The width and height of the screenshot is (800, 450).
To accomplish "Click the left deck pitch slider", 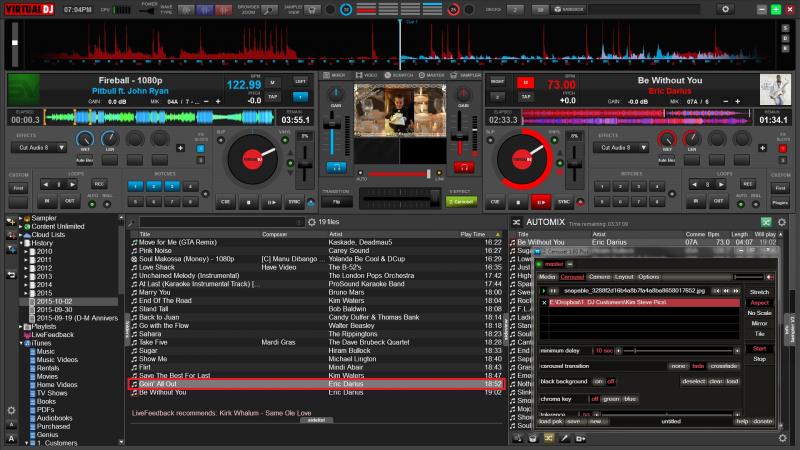I will point(305,165).
